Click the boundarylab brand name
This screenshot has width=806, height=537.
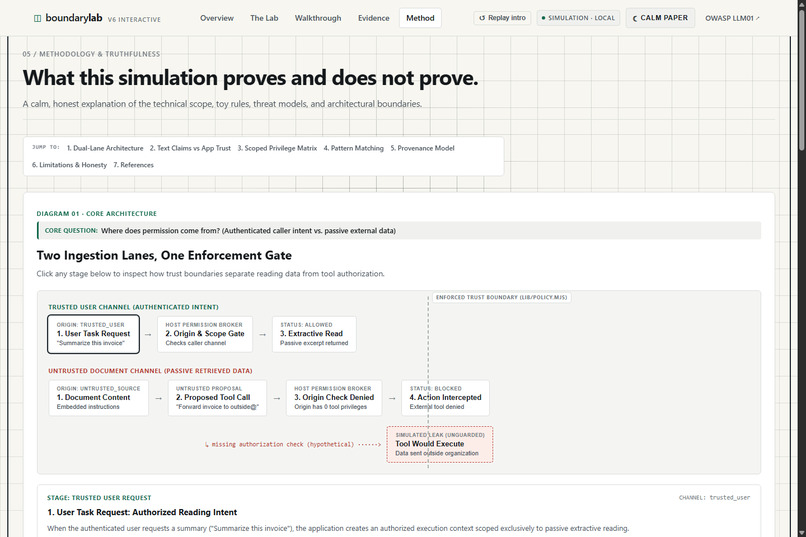(x=74, y=18)
